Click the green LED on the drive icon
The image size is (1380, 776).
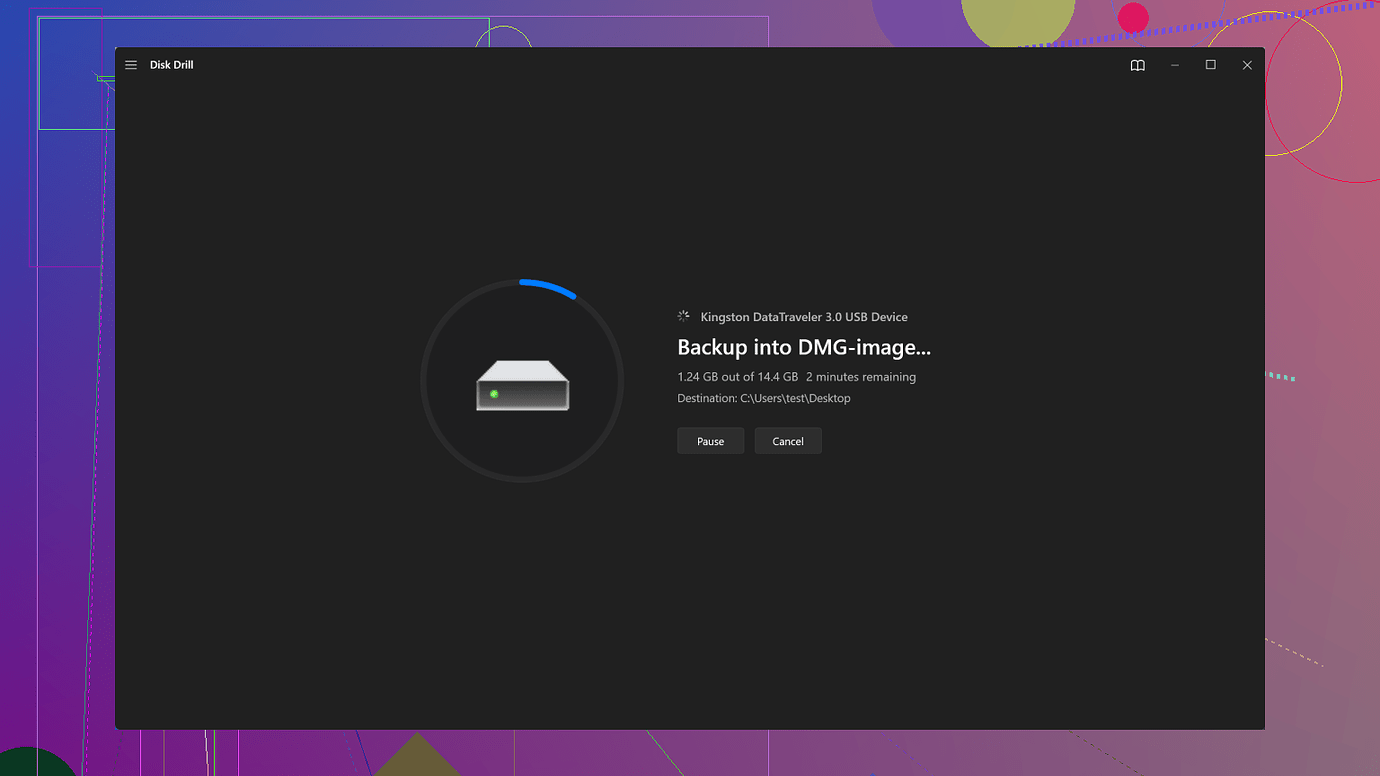(x=494, y=394)
